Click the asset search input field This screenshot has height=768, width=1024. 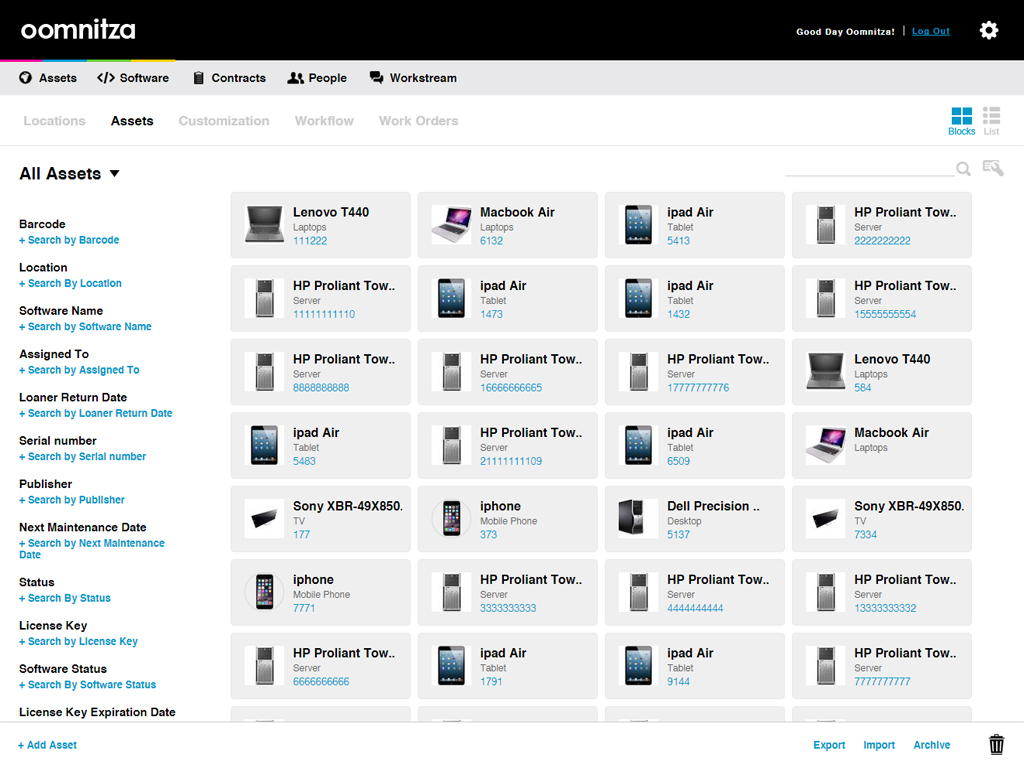point(868,168)
